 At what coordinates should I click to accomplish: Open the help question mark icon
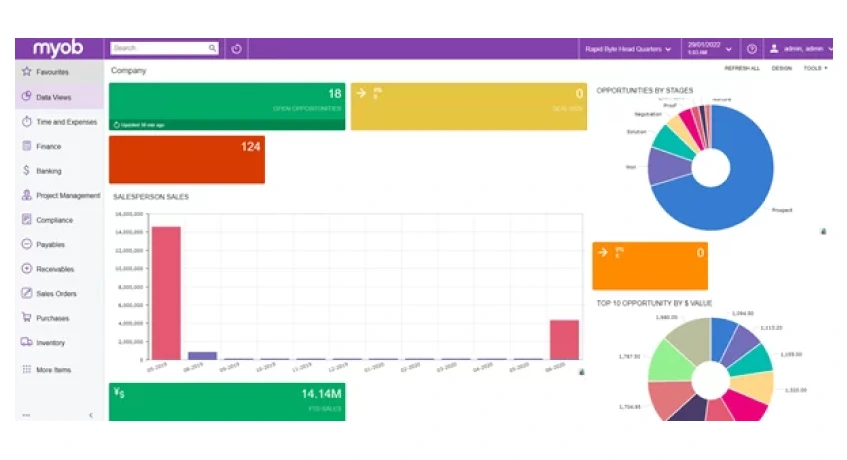751,49
